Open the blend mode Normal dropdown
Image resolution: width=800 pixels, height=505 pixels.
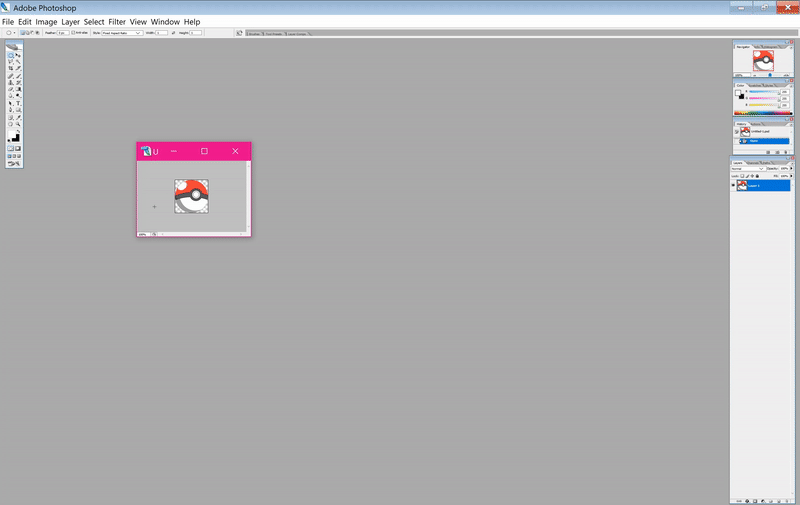(x=747, y=169)
